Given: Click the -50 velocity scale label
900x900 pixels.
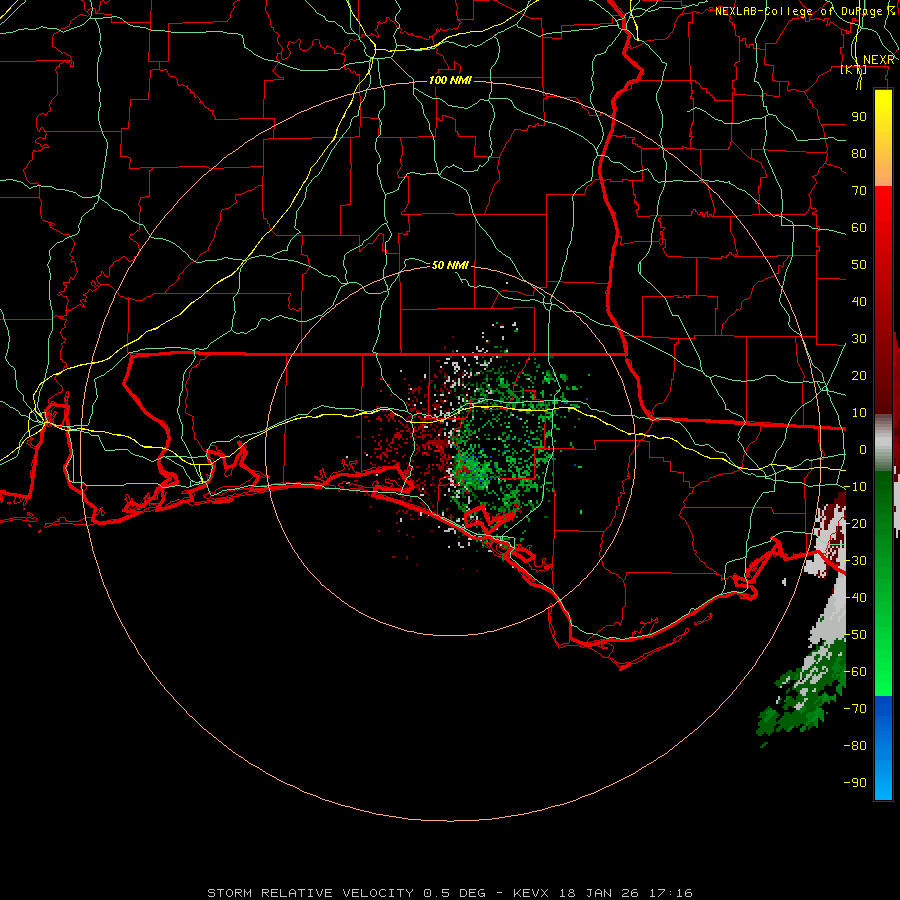Looking at the screenshot, I should pos(855,635).
